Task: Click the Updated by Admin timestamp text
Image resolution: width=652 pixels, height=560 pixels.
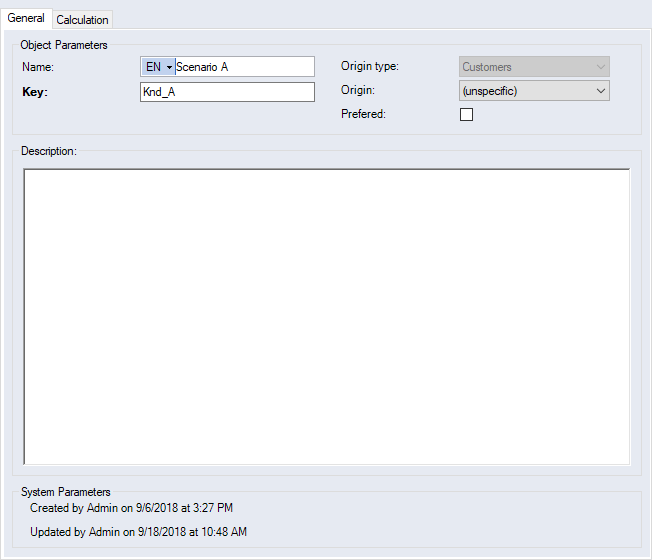Action: [138, 531]
